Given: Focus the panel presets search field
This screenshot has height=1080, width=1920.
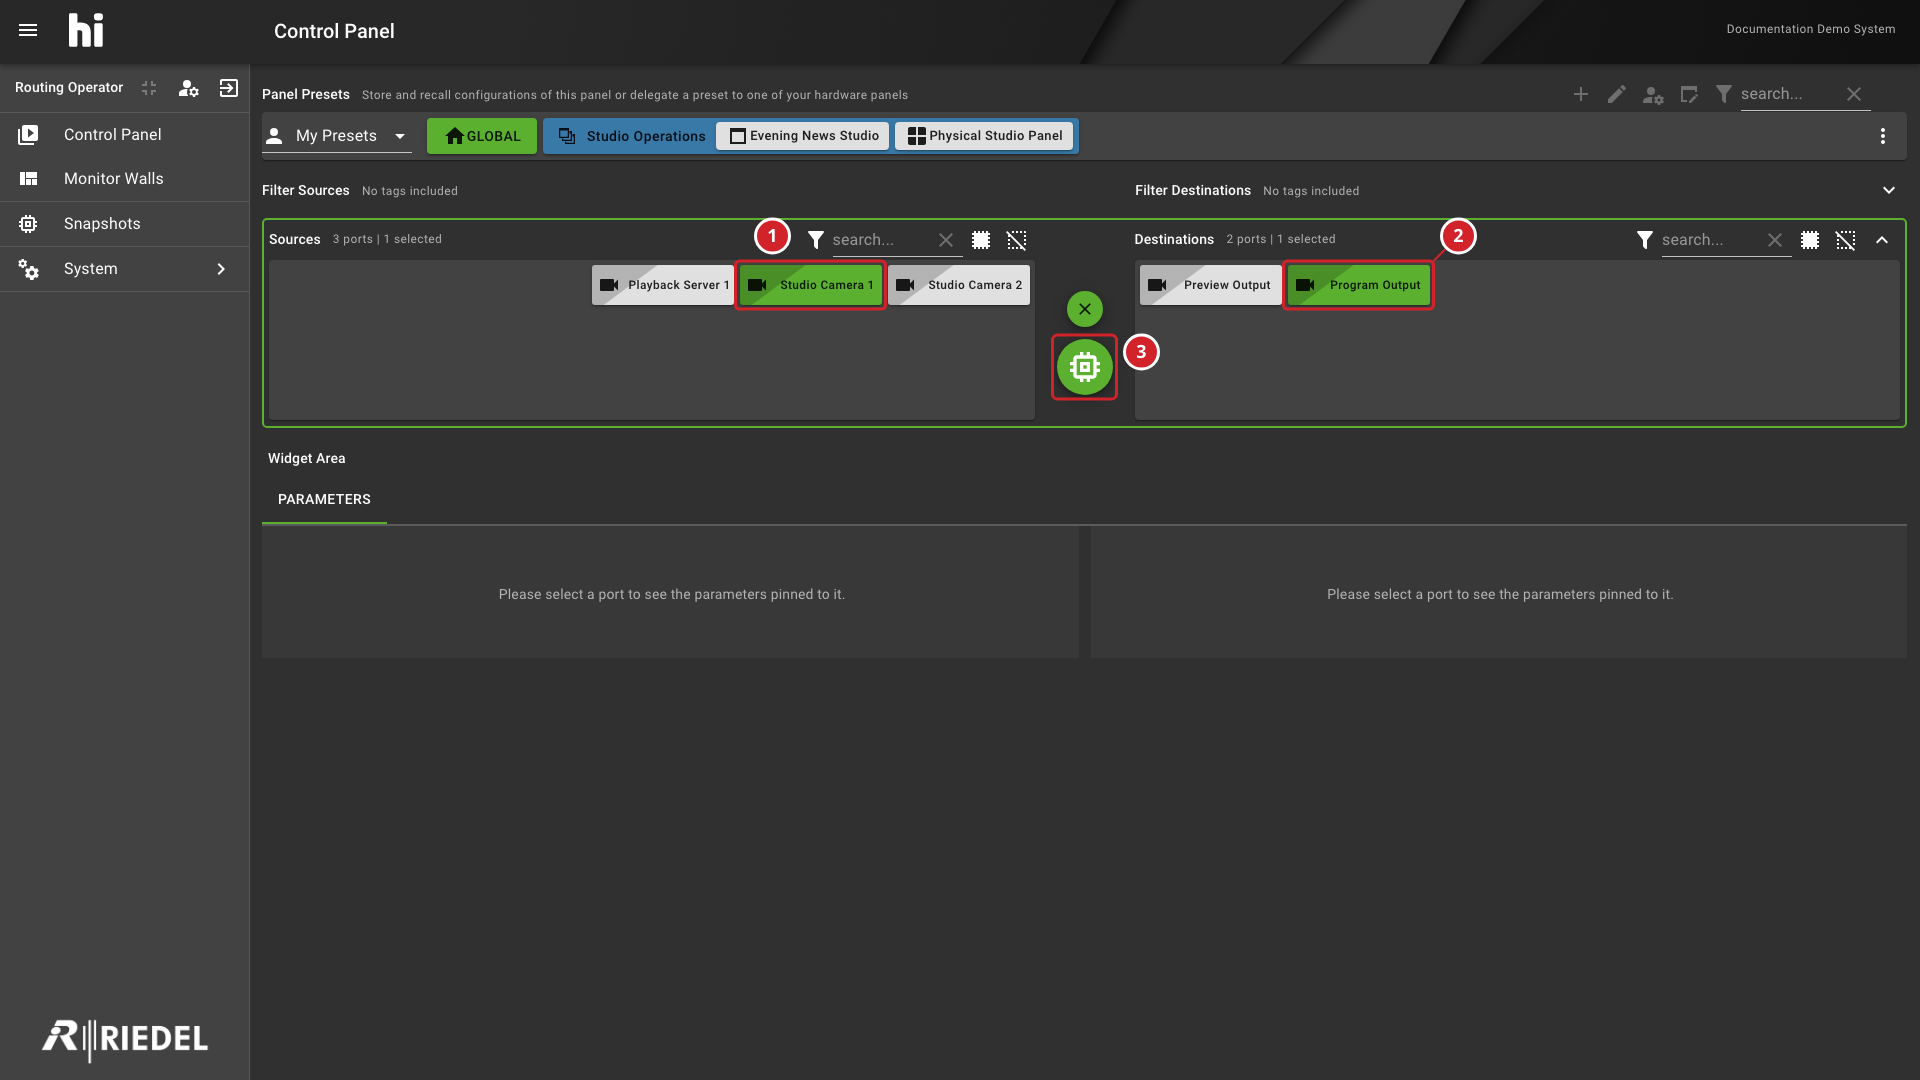Looking at the screenshot, I should [x=1788, y=94].
